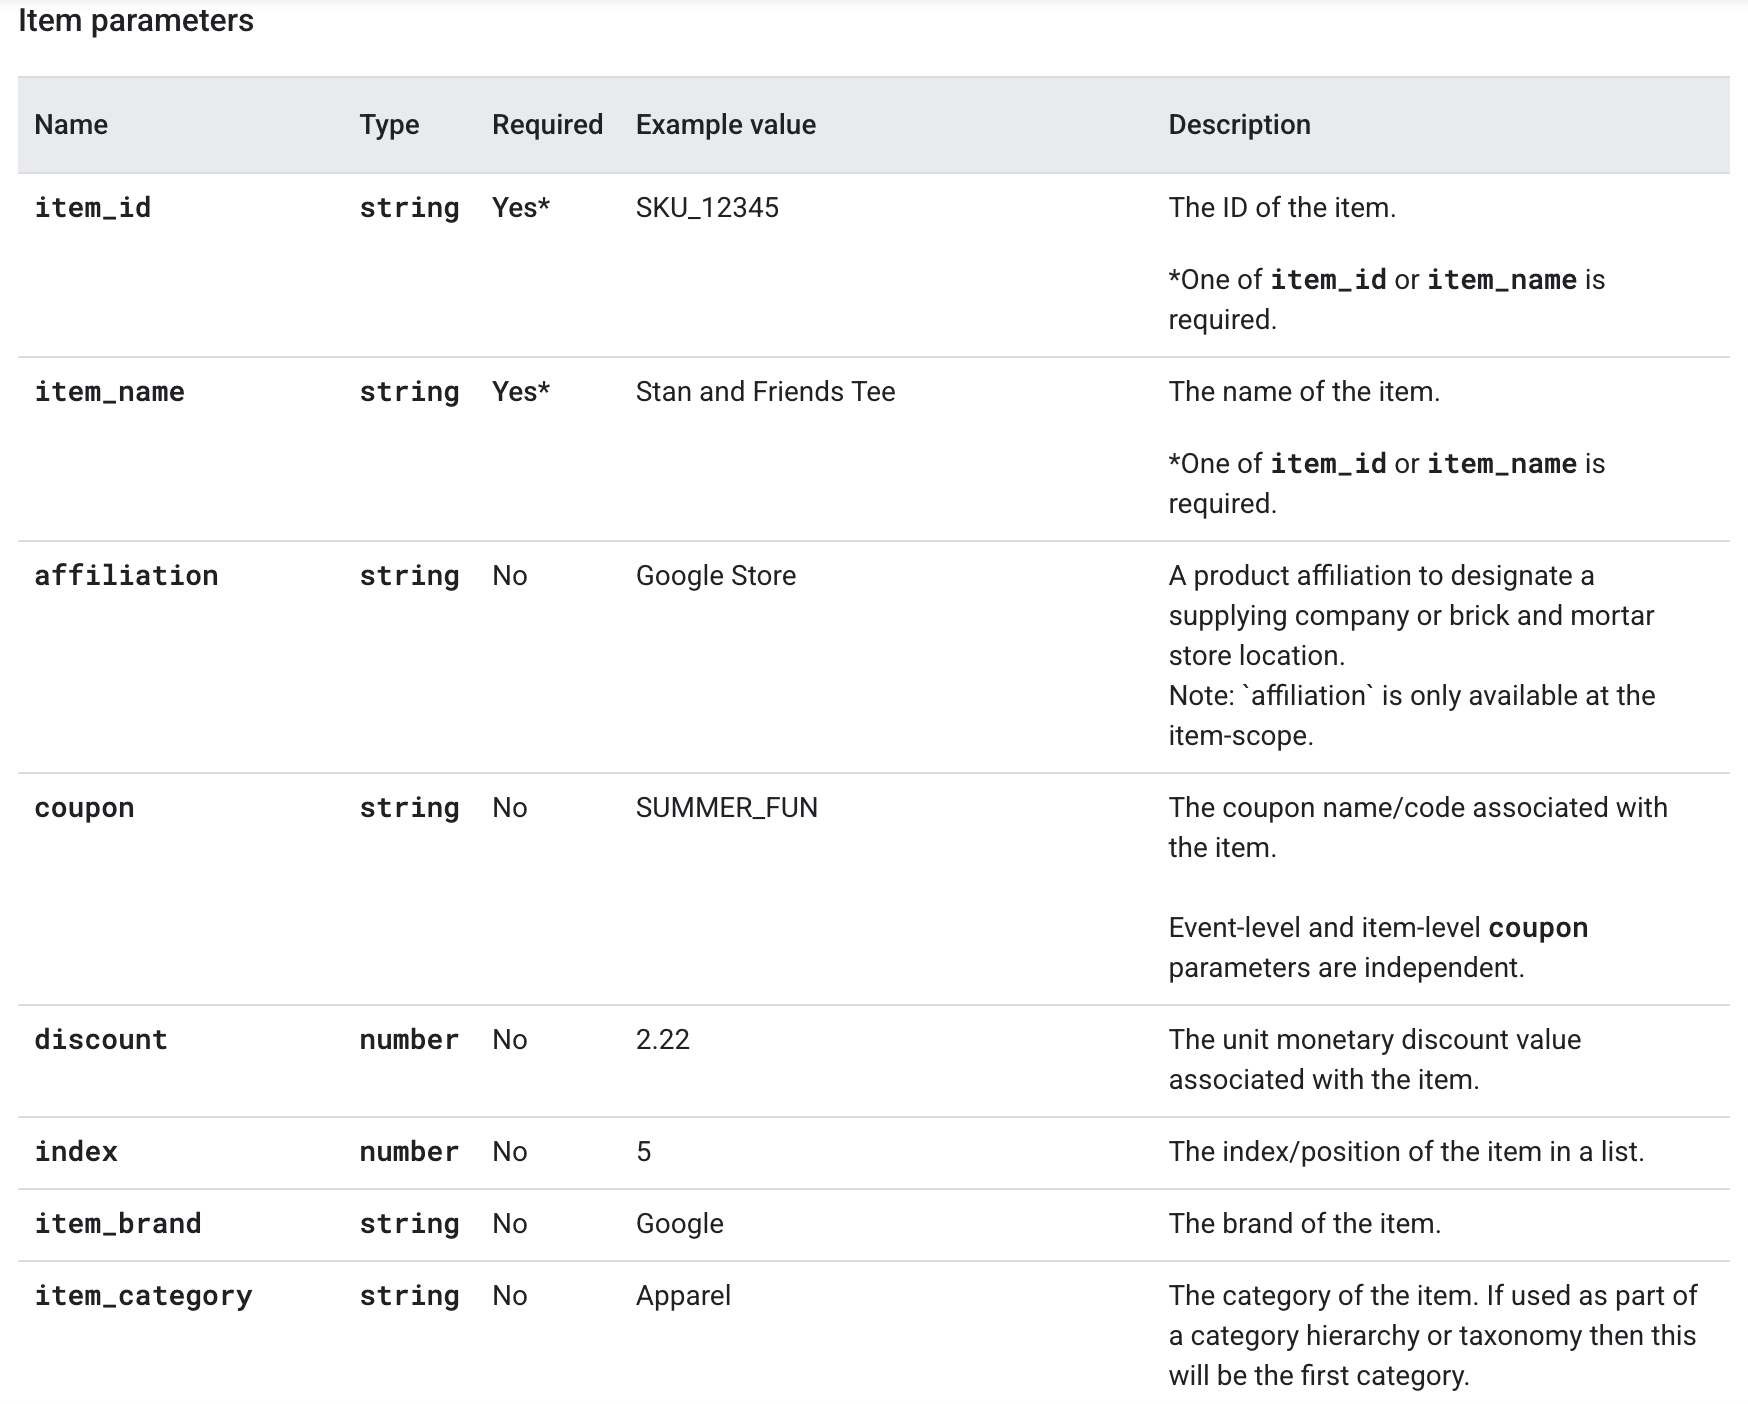The width and height of the screenshot is (1748, 1404).
Task: Select the item_id parameter name
Action: [x=93, y=207]
